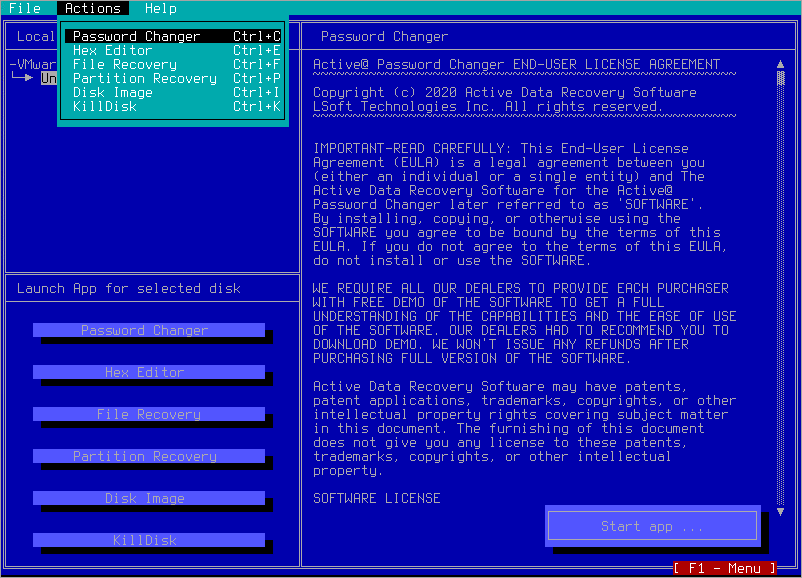Screen dimensions: 802x578
Task: Launch the File Recovery app button
Action: [149, 414]
